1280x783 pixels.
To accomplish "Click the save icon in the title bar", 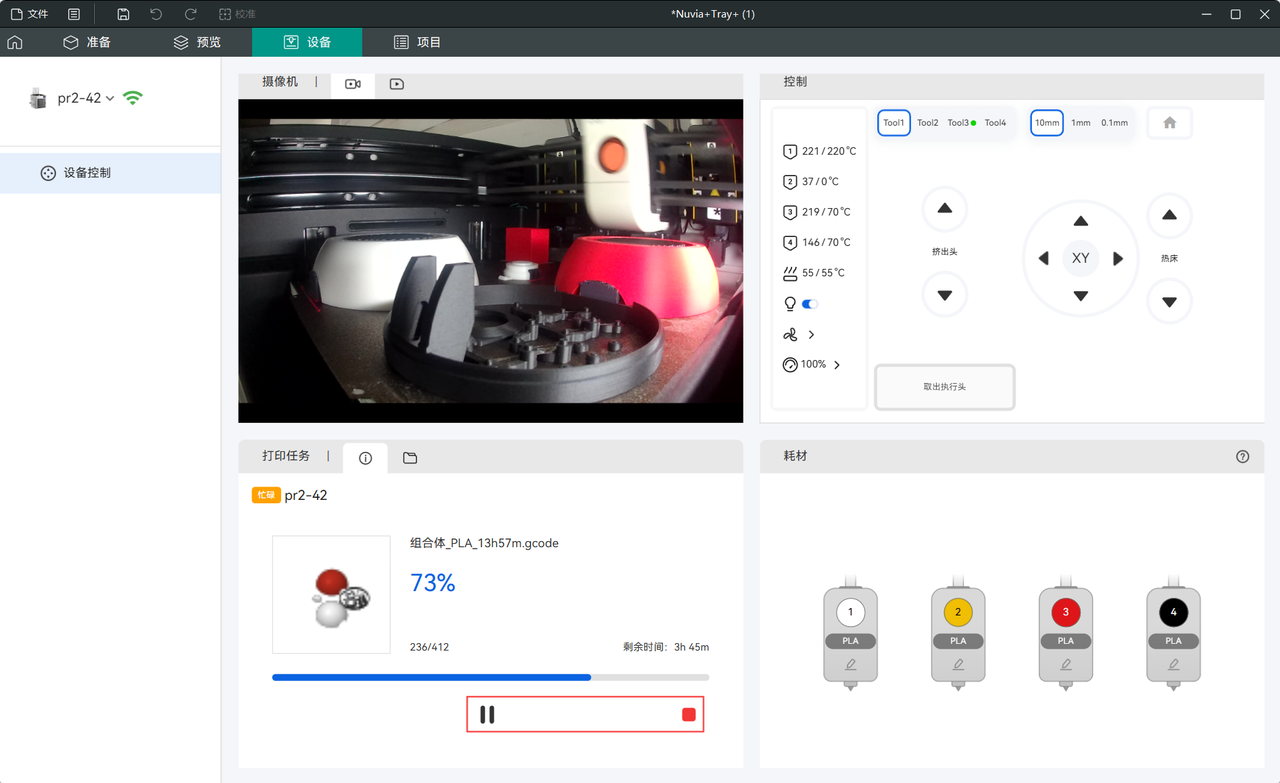I will pyautogui.click(x=123, y=14).
